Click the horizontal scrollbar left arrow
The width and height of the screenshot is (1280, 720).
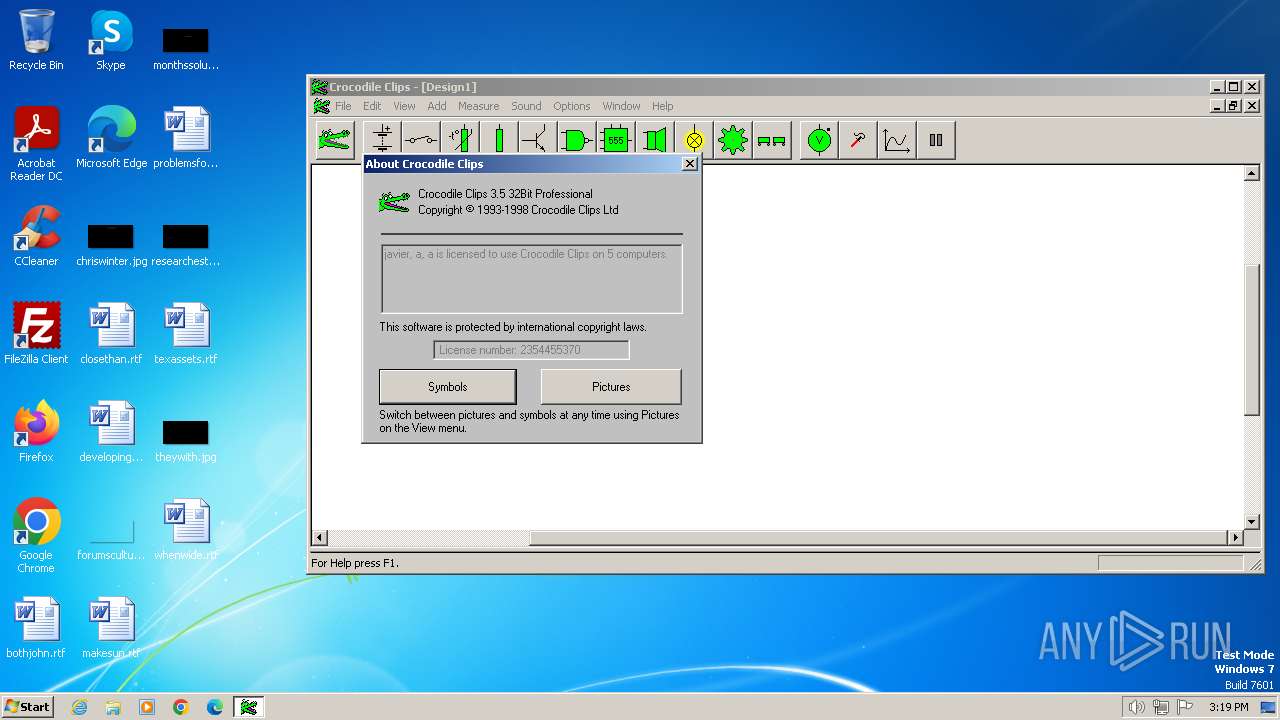(320, 538)
